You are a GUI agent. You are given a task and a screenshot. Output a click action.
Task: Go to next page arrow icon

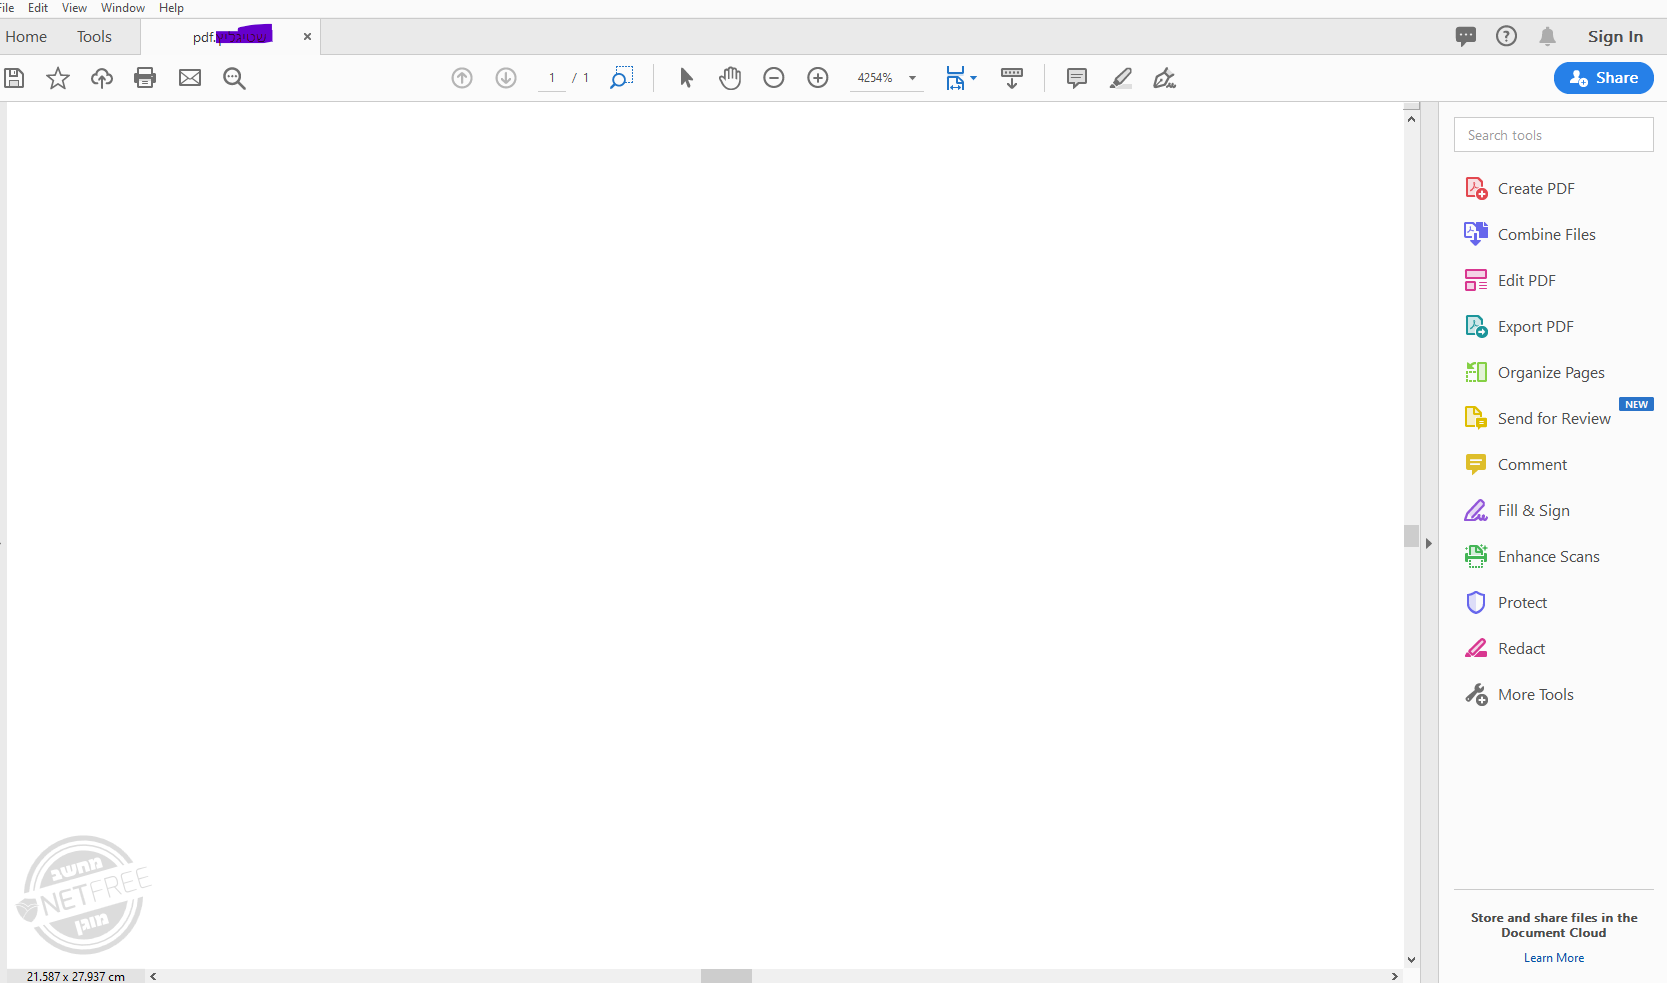pos(506,78)
